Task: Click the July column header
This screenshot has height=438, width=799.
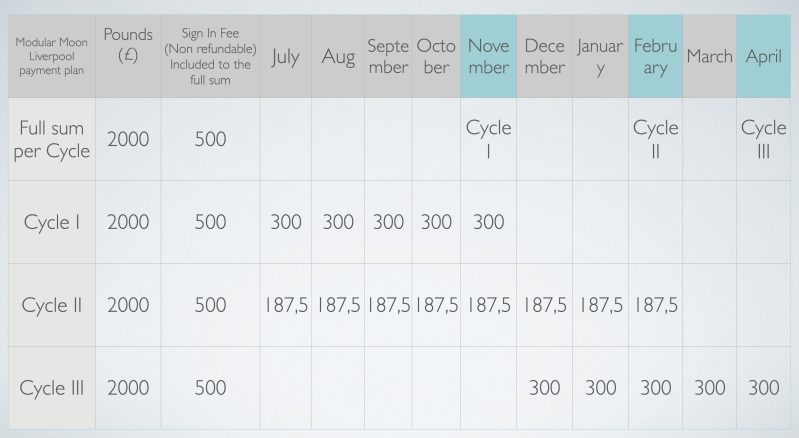Action: (x=285, y=57)
